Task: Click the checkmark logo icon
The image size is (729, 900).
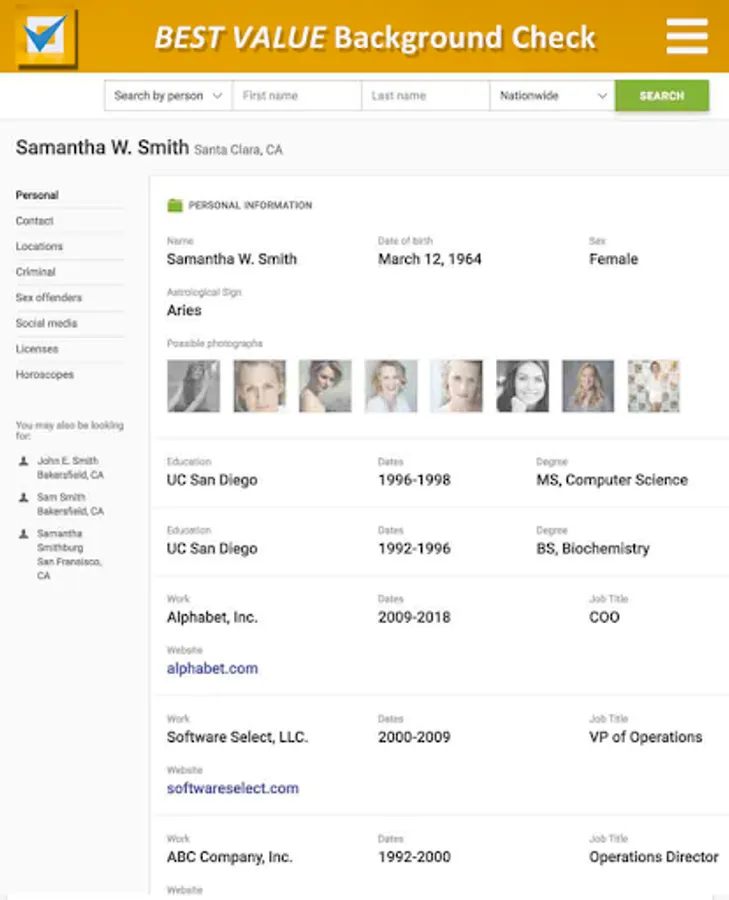Action: click(x=46, y=38)
